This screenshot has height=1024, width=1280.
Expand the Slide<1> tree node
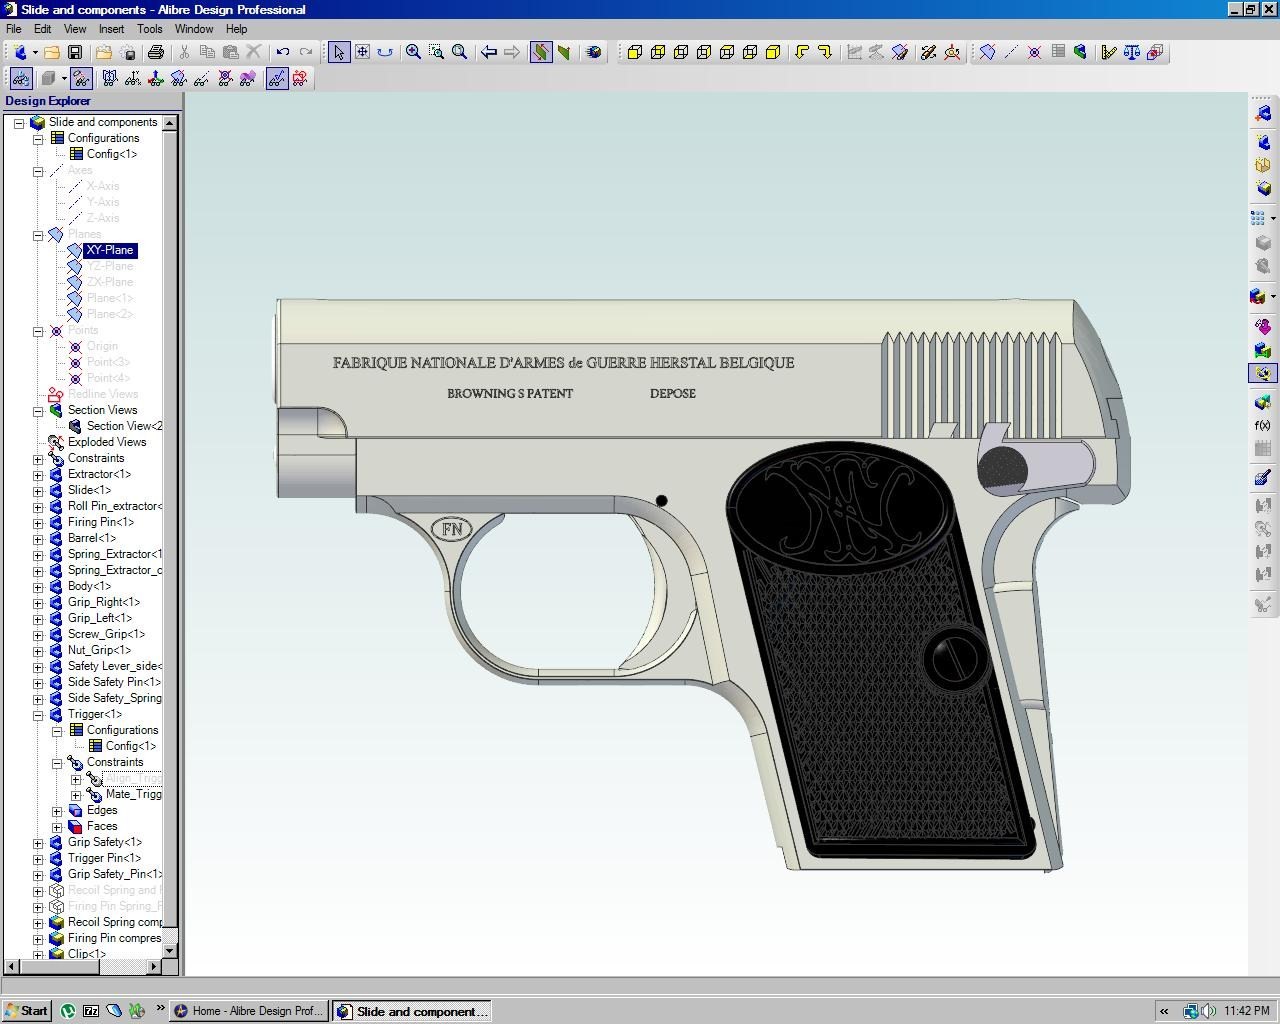(x=38, y=491)
